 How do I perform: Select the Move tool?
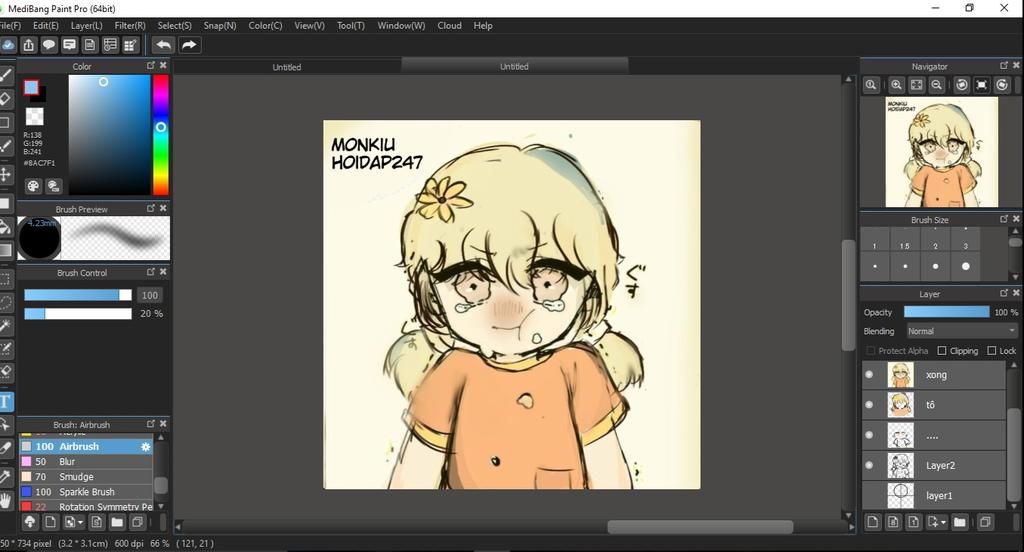coord(6,174)
